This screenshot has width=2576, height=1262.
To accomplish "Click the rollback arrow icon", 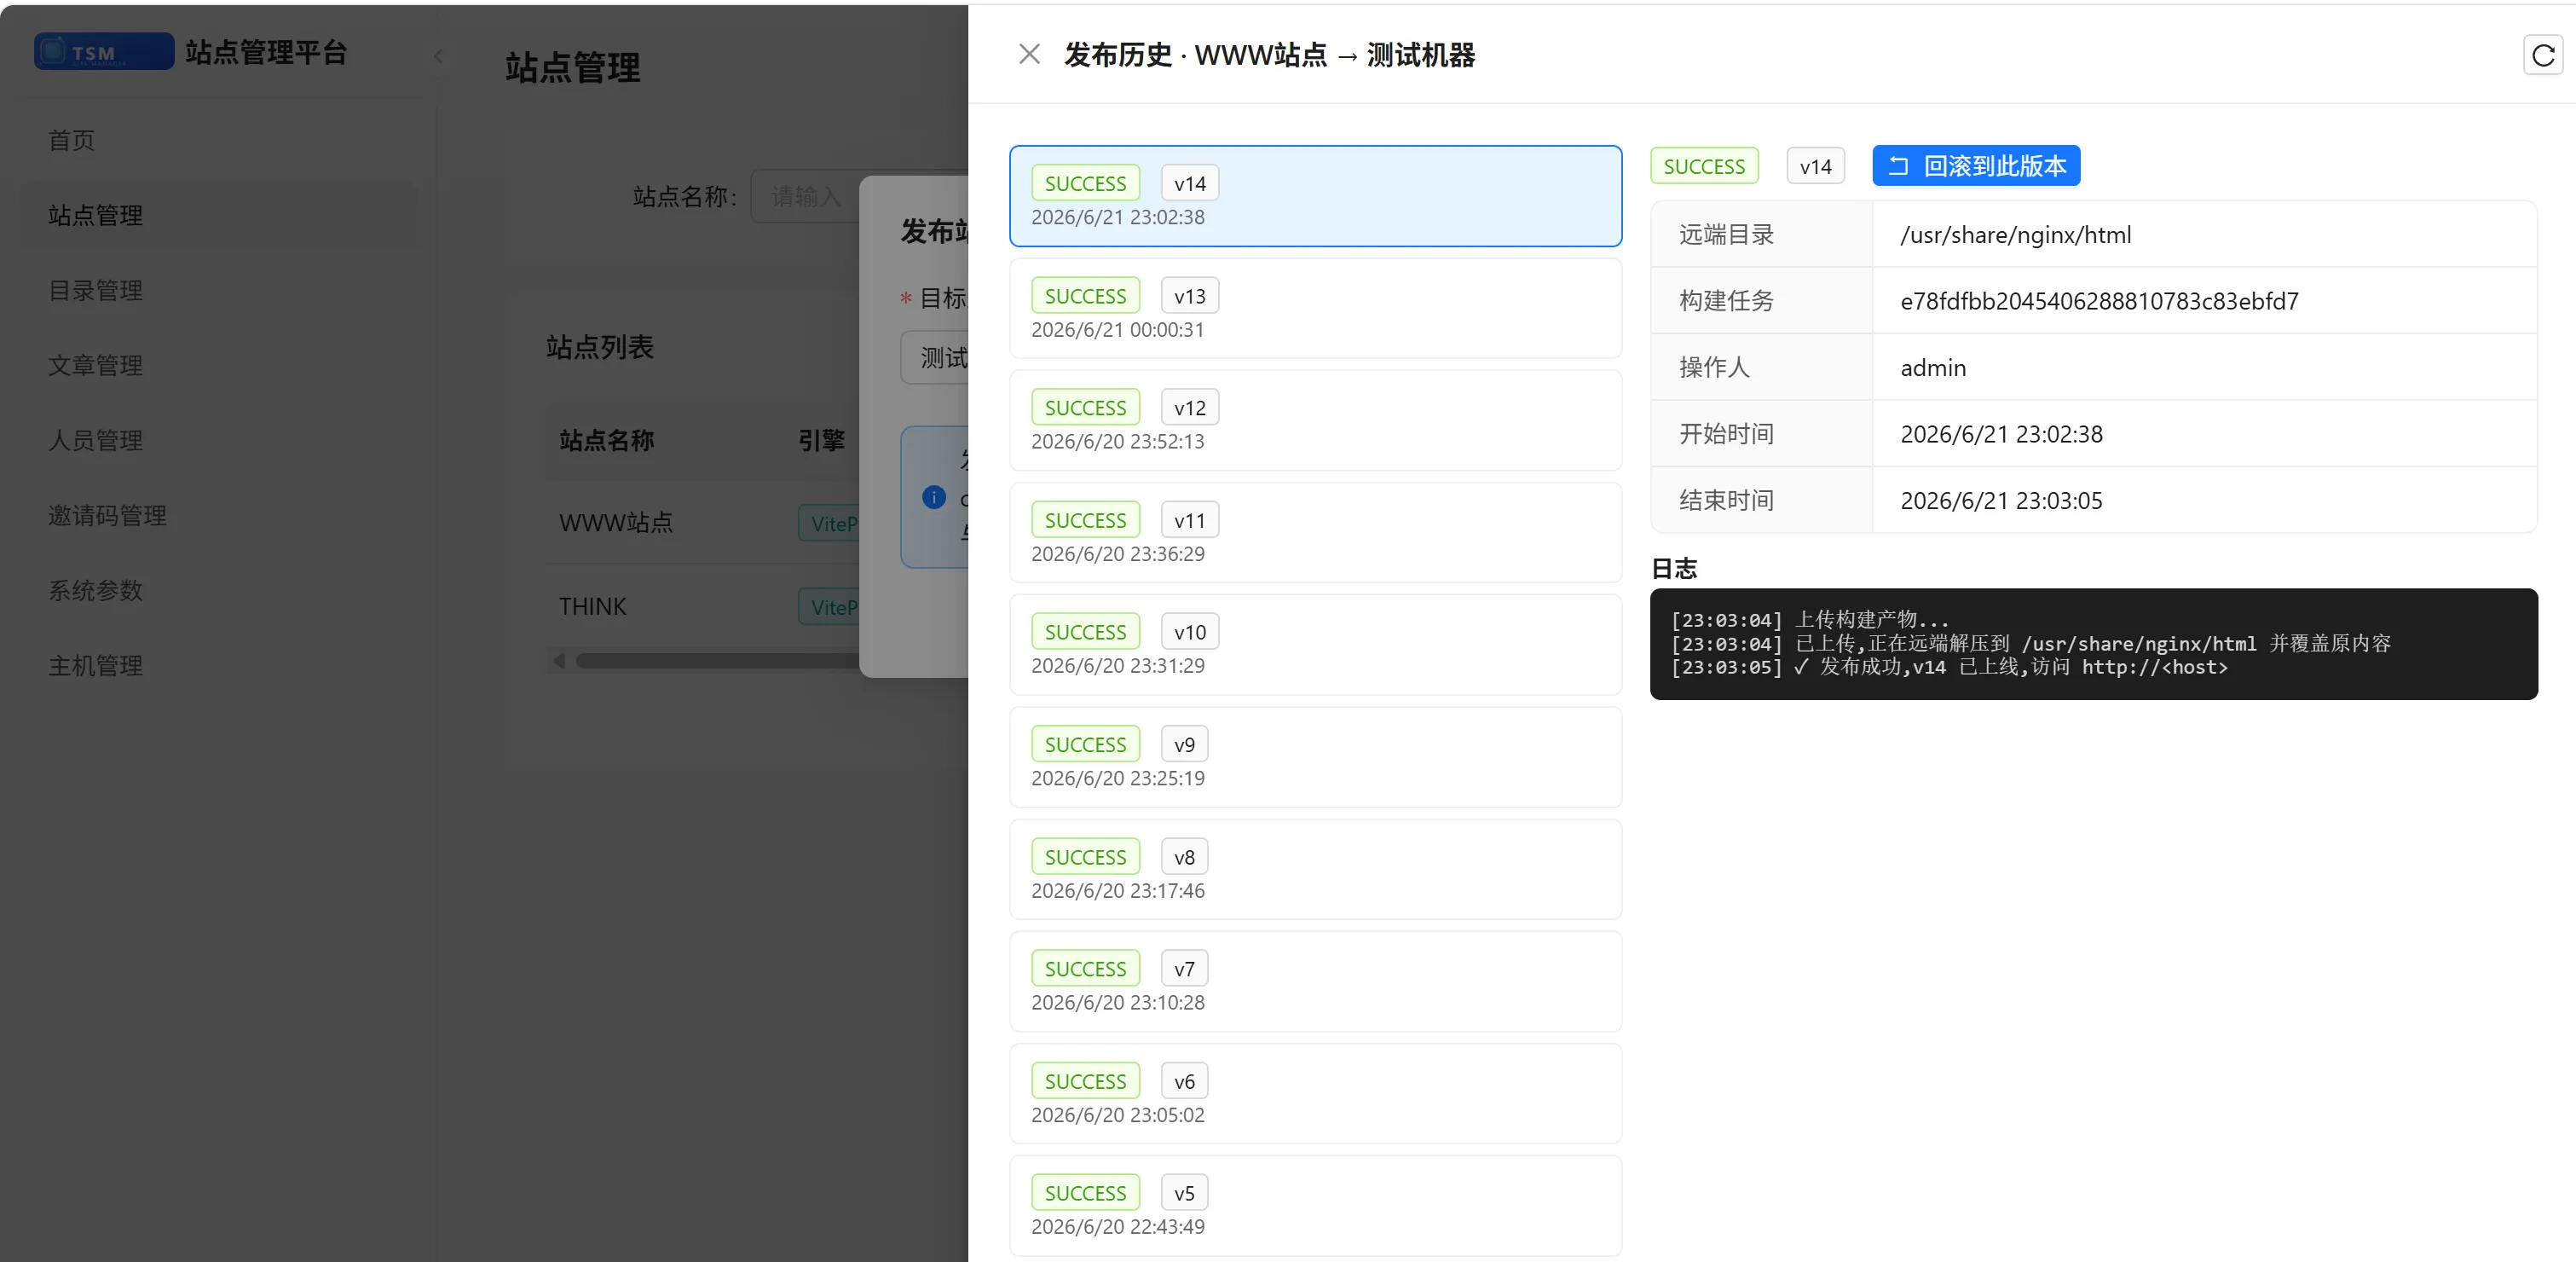I will coord(1898,166).
